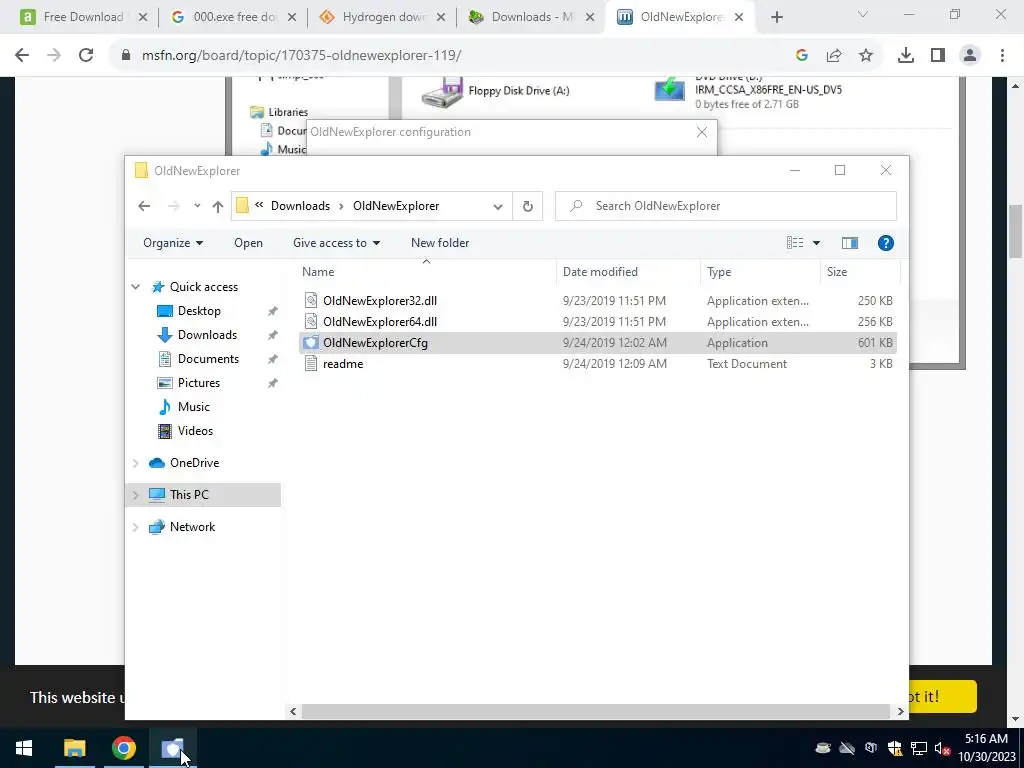
Task: Open the Windows Start menu
Action: pyautogui.click(x=24, y=748)
